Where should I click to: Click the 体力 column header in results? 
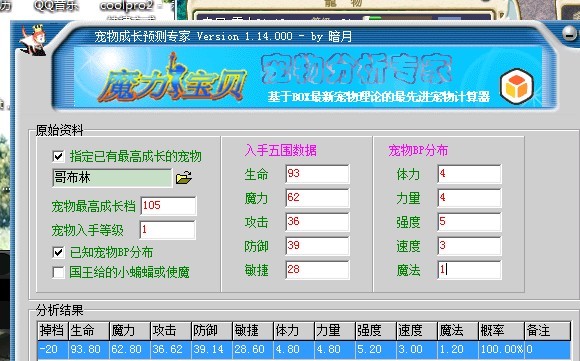point(294,331)
